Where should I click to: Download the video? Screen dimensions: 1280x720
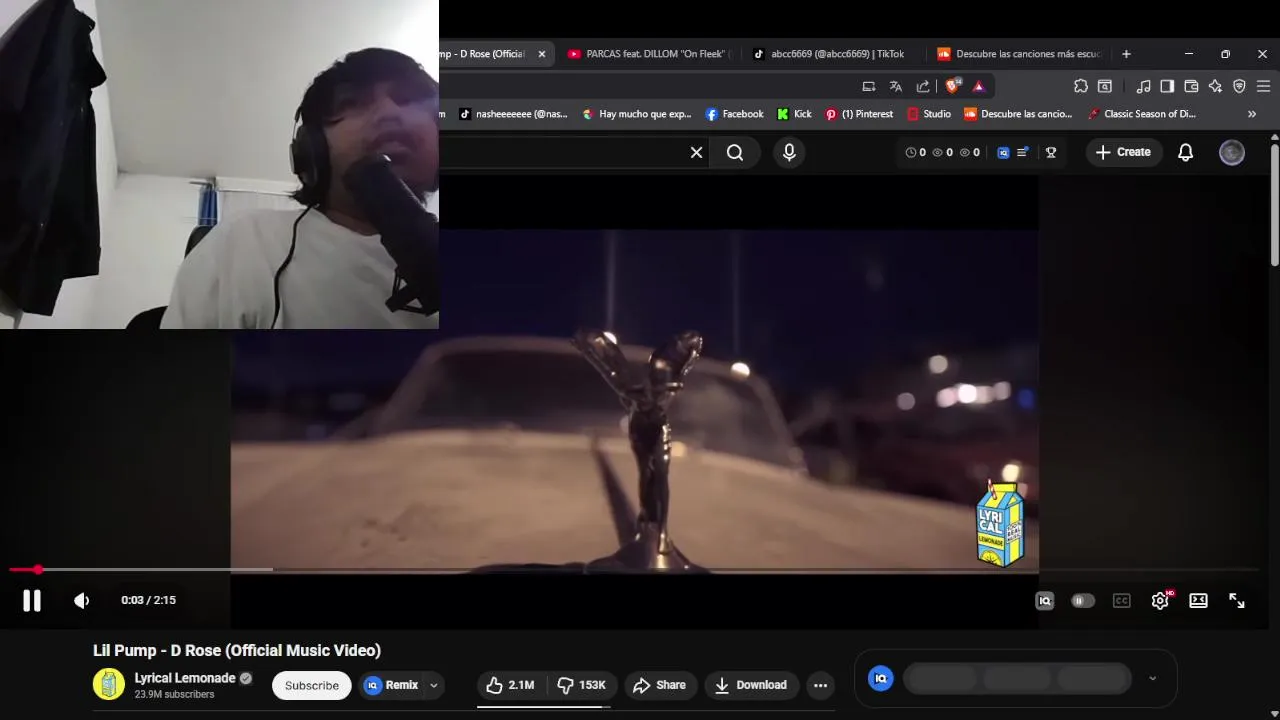click(x=751, y=685)
